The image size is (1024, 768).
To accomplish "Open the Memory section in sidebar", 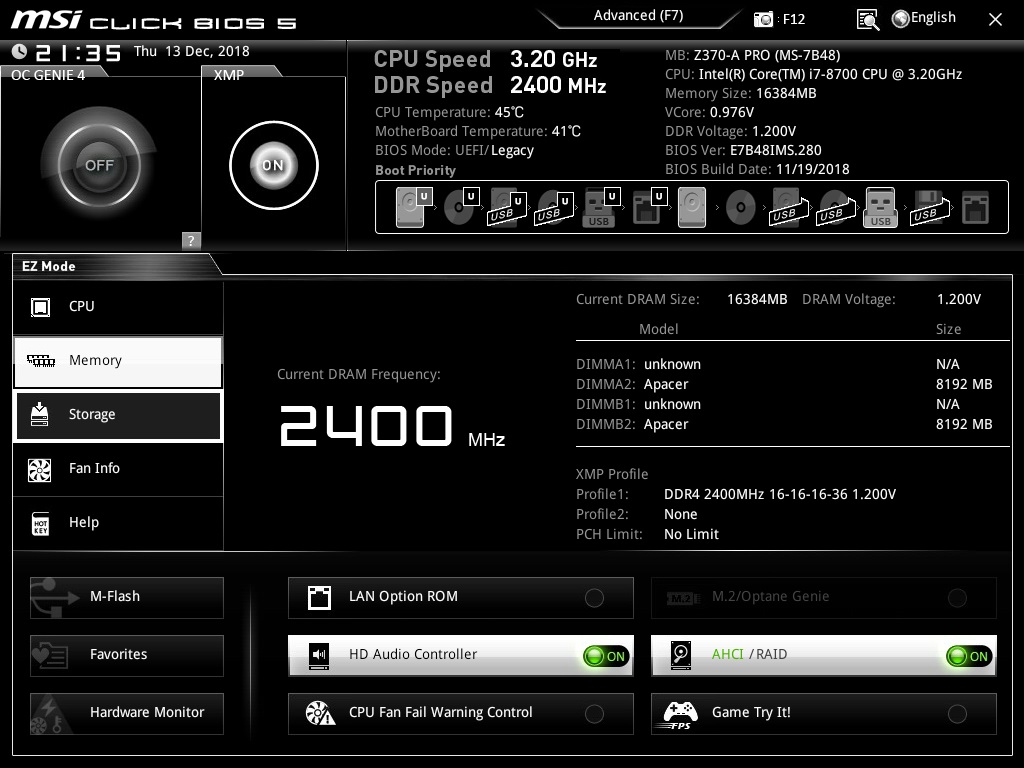I will coord(118,362).
